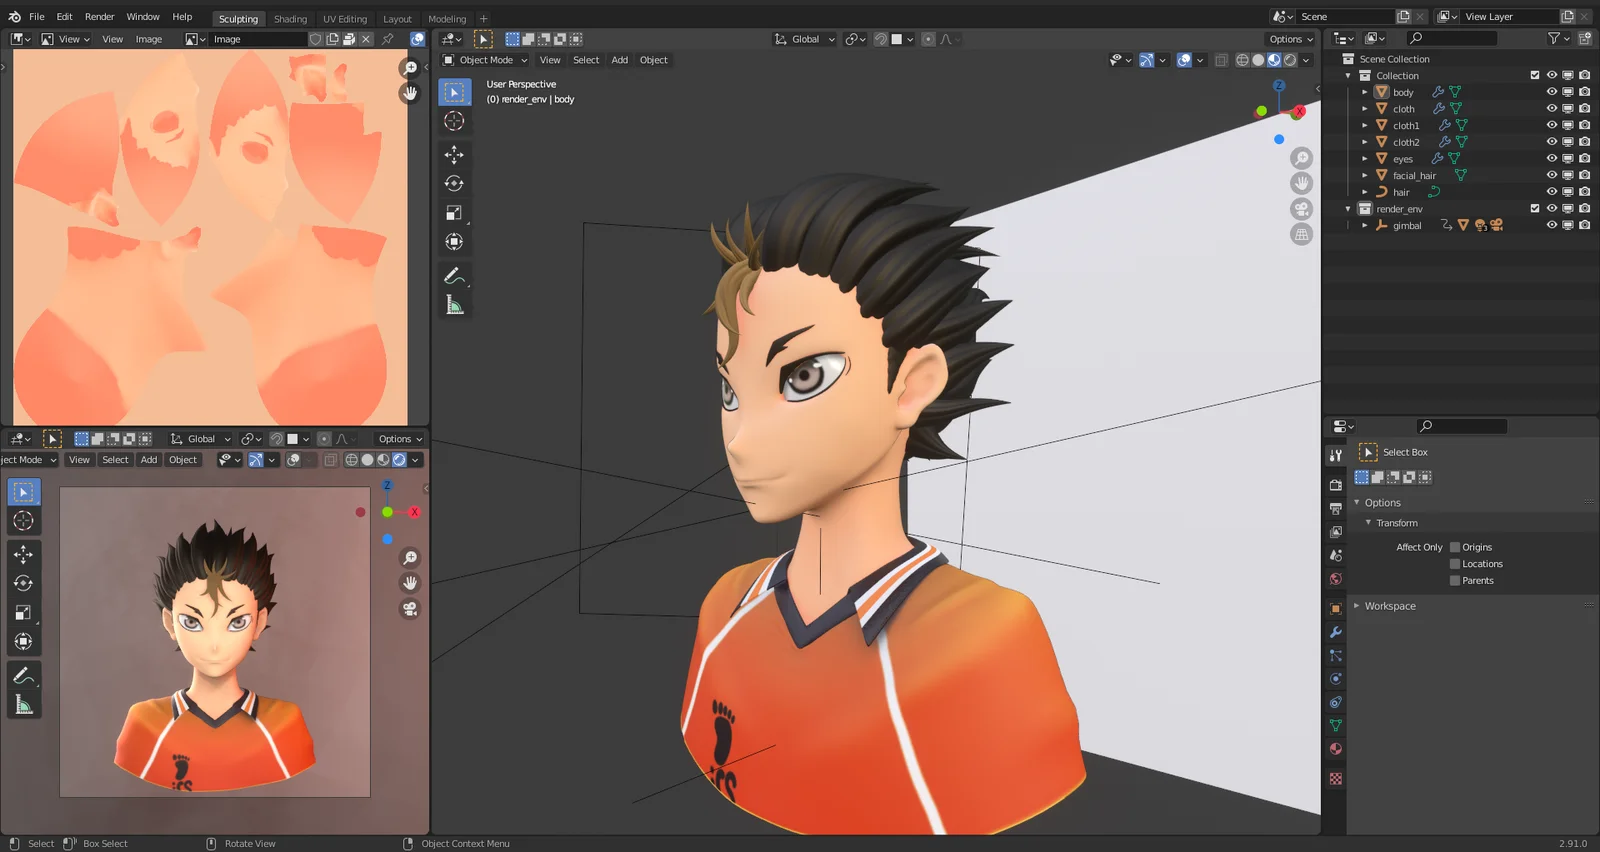Switch to the UV Editing workspace tab
Screen dimensions: 1600x852
pos(345,18)
